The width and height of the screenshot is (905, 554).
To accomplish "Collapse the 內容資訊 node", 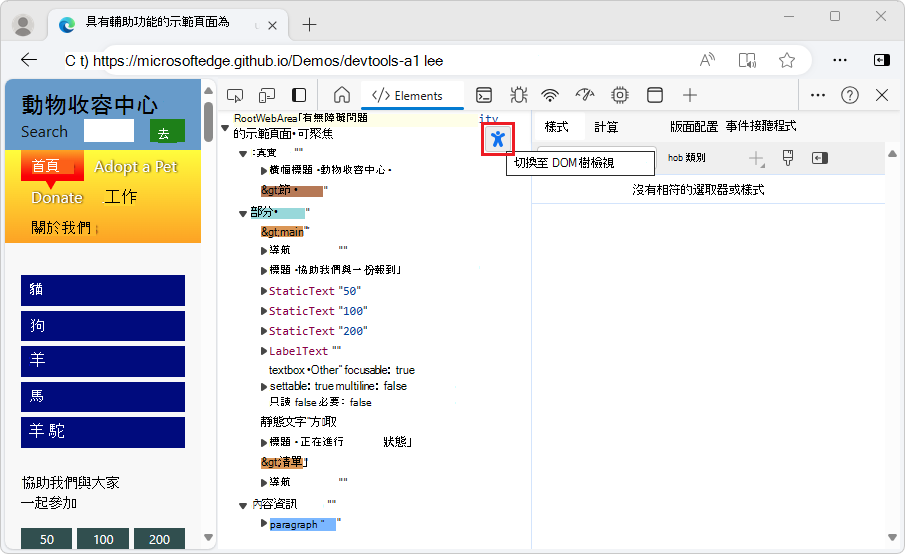I will point(243,506).
